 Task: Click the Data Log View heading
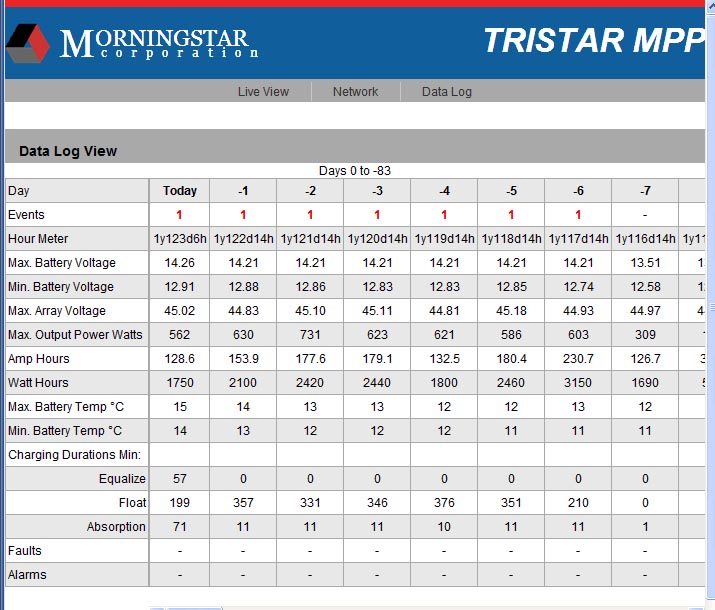coord(68,151)
